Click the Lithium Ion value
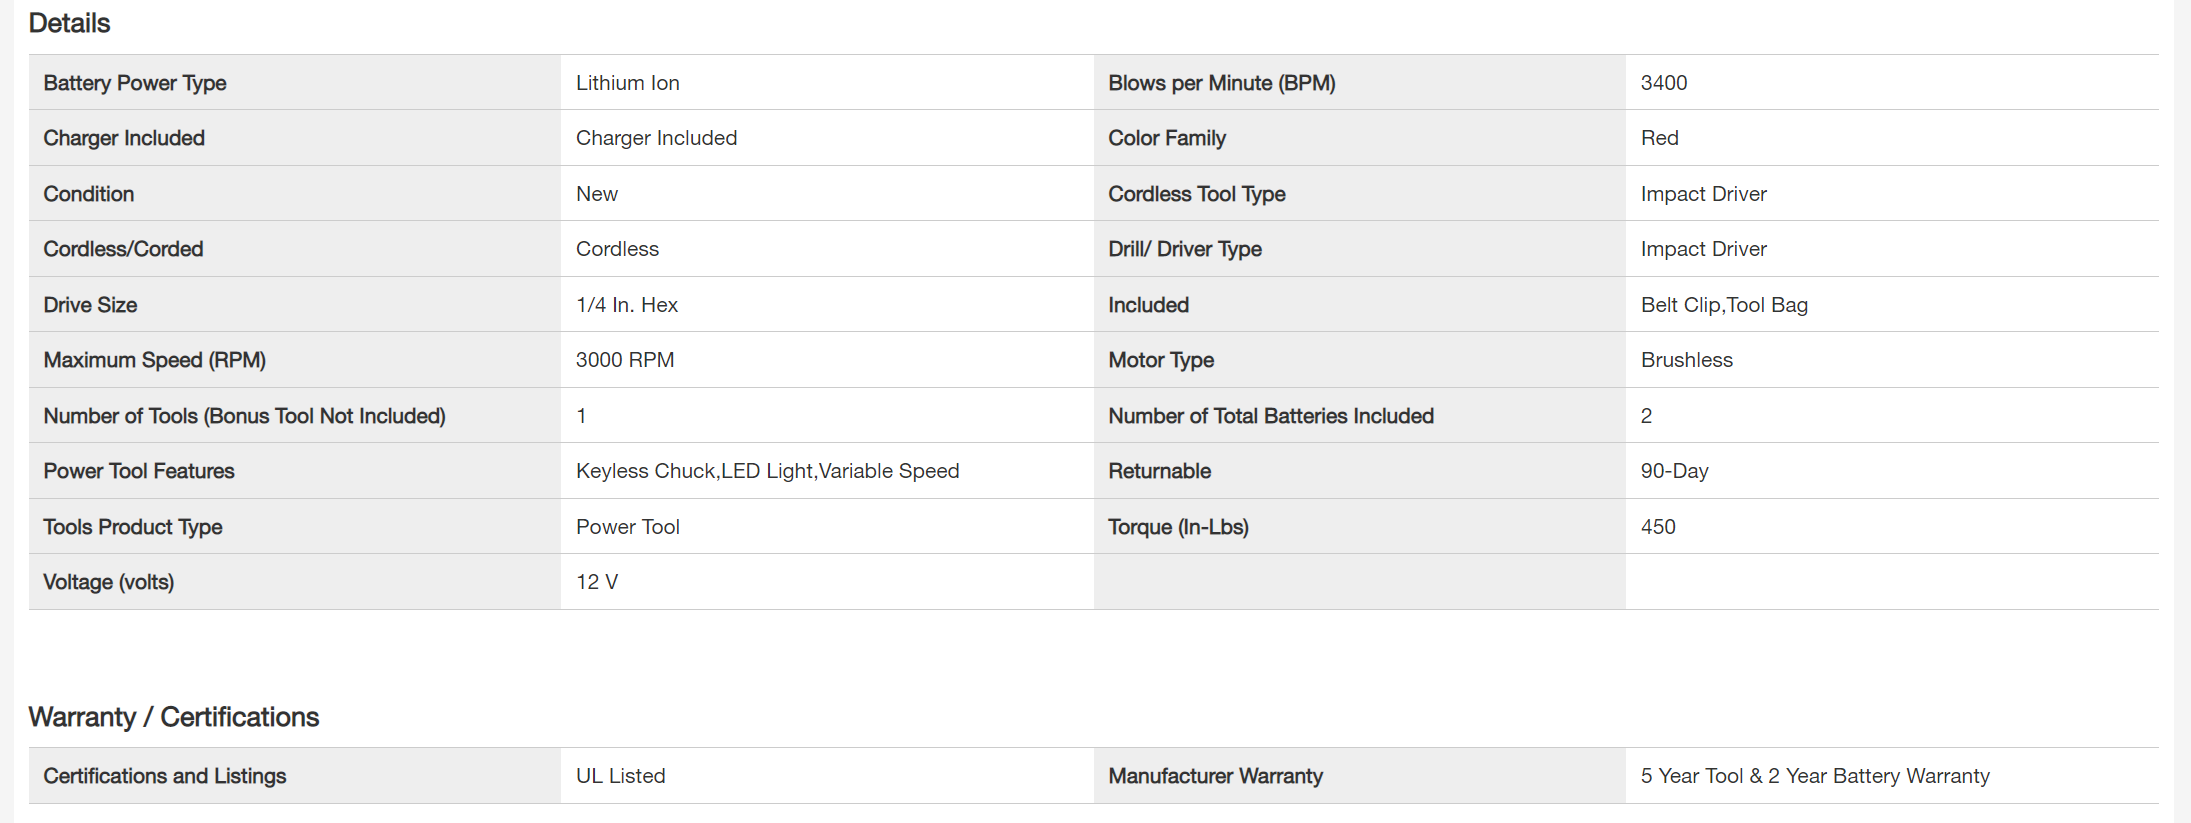Screen dimensions: 2191x823 tap(627, 83)
